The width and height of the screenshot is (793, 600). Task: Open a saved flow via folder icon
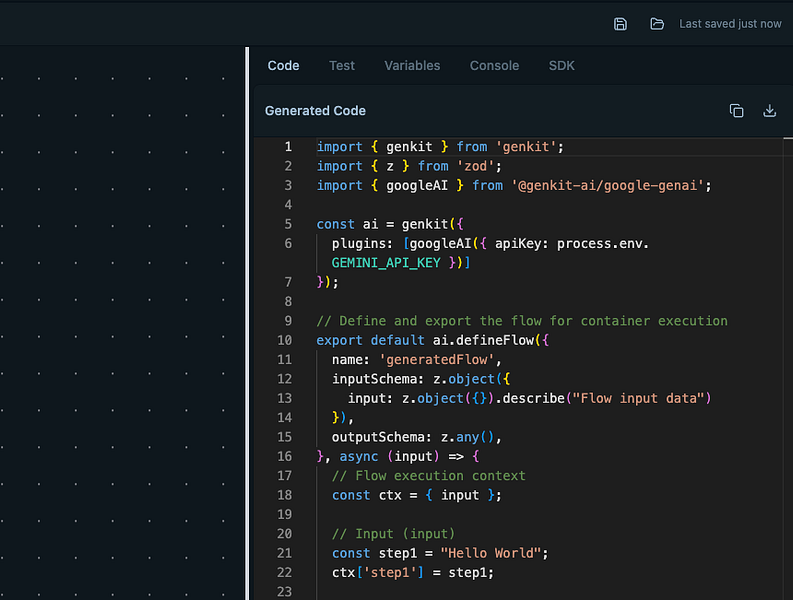656,24
